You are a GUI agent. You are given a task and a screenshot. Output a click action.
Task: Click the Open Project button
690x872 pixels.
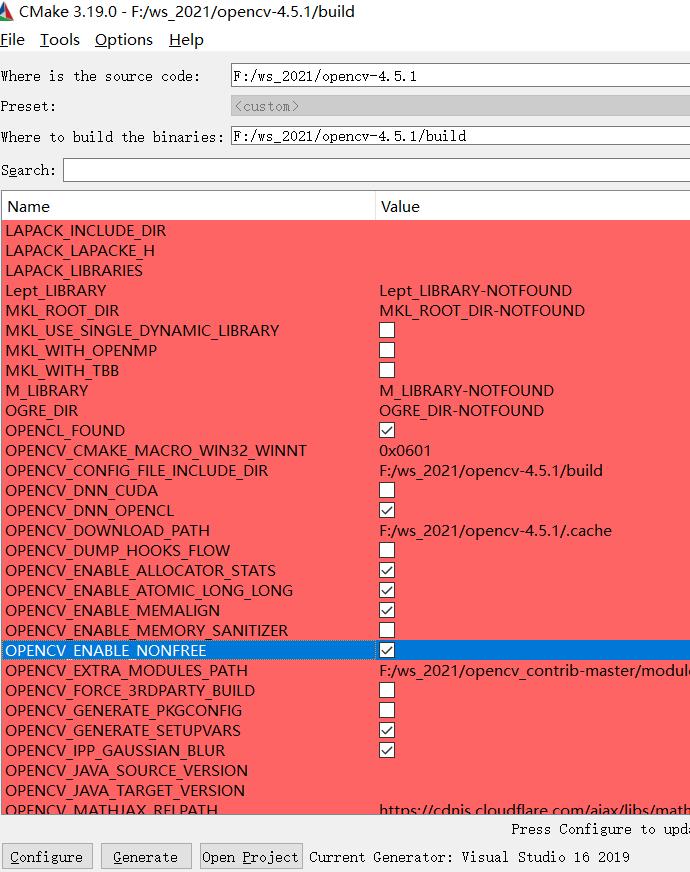tap(251, 857)
